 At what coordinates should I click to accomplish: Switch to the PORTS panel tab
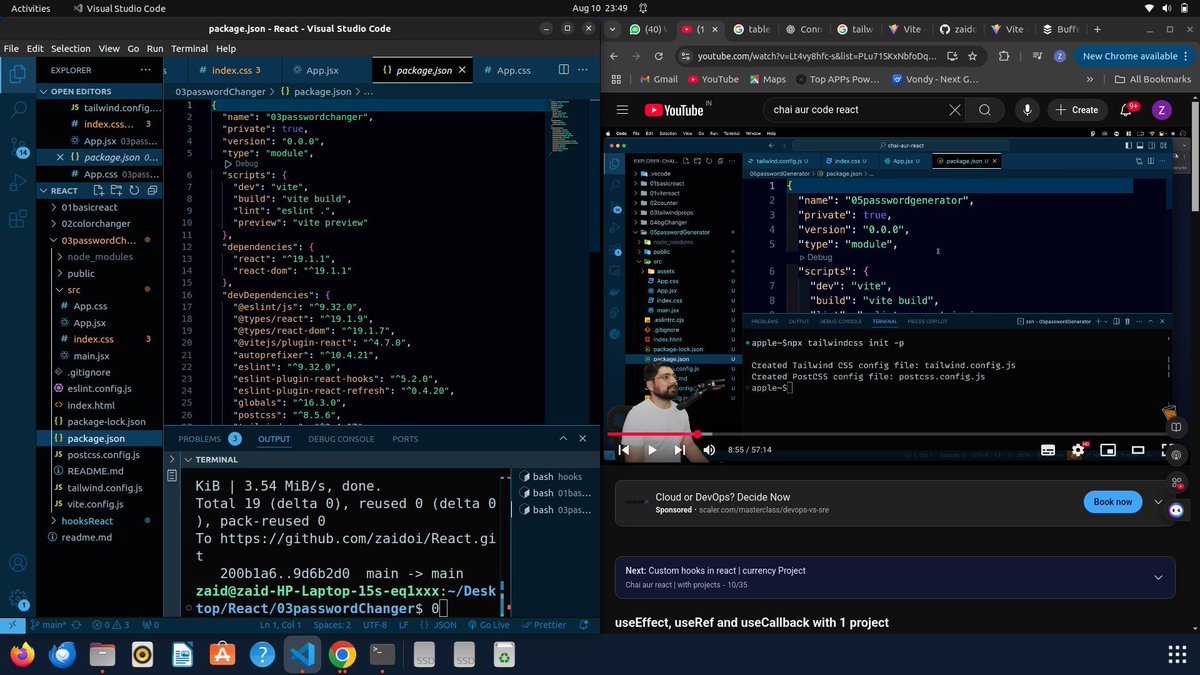pos(405,439)
